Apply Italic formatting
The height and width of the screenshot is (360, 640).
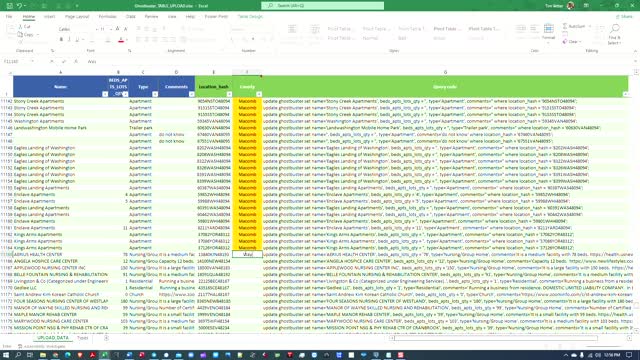tap(69, 40)
